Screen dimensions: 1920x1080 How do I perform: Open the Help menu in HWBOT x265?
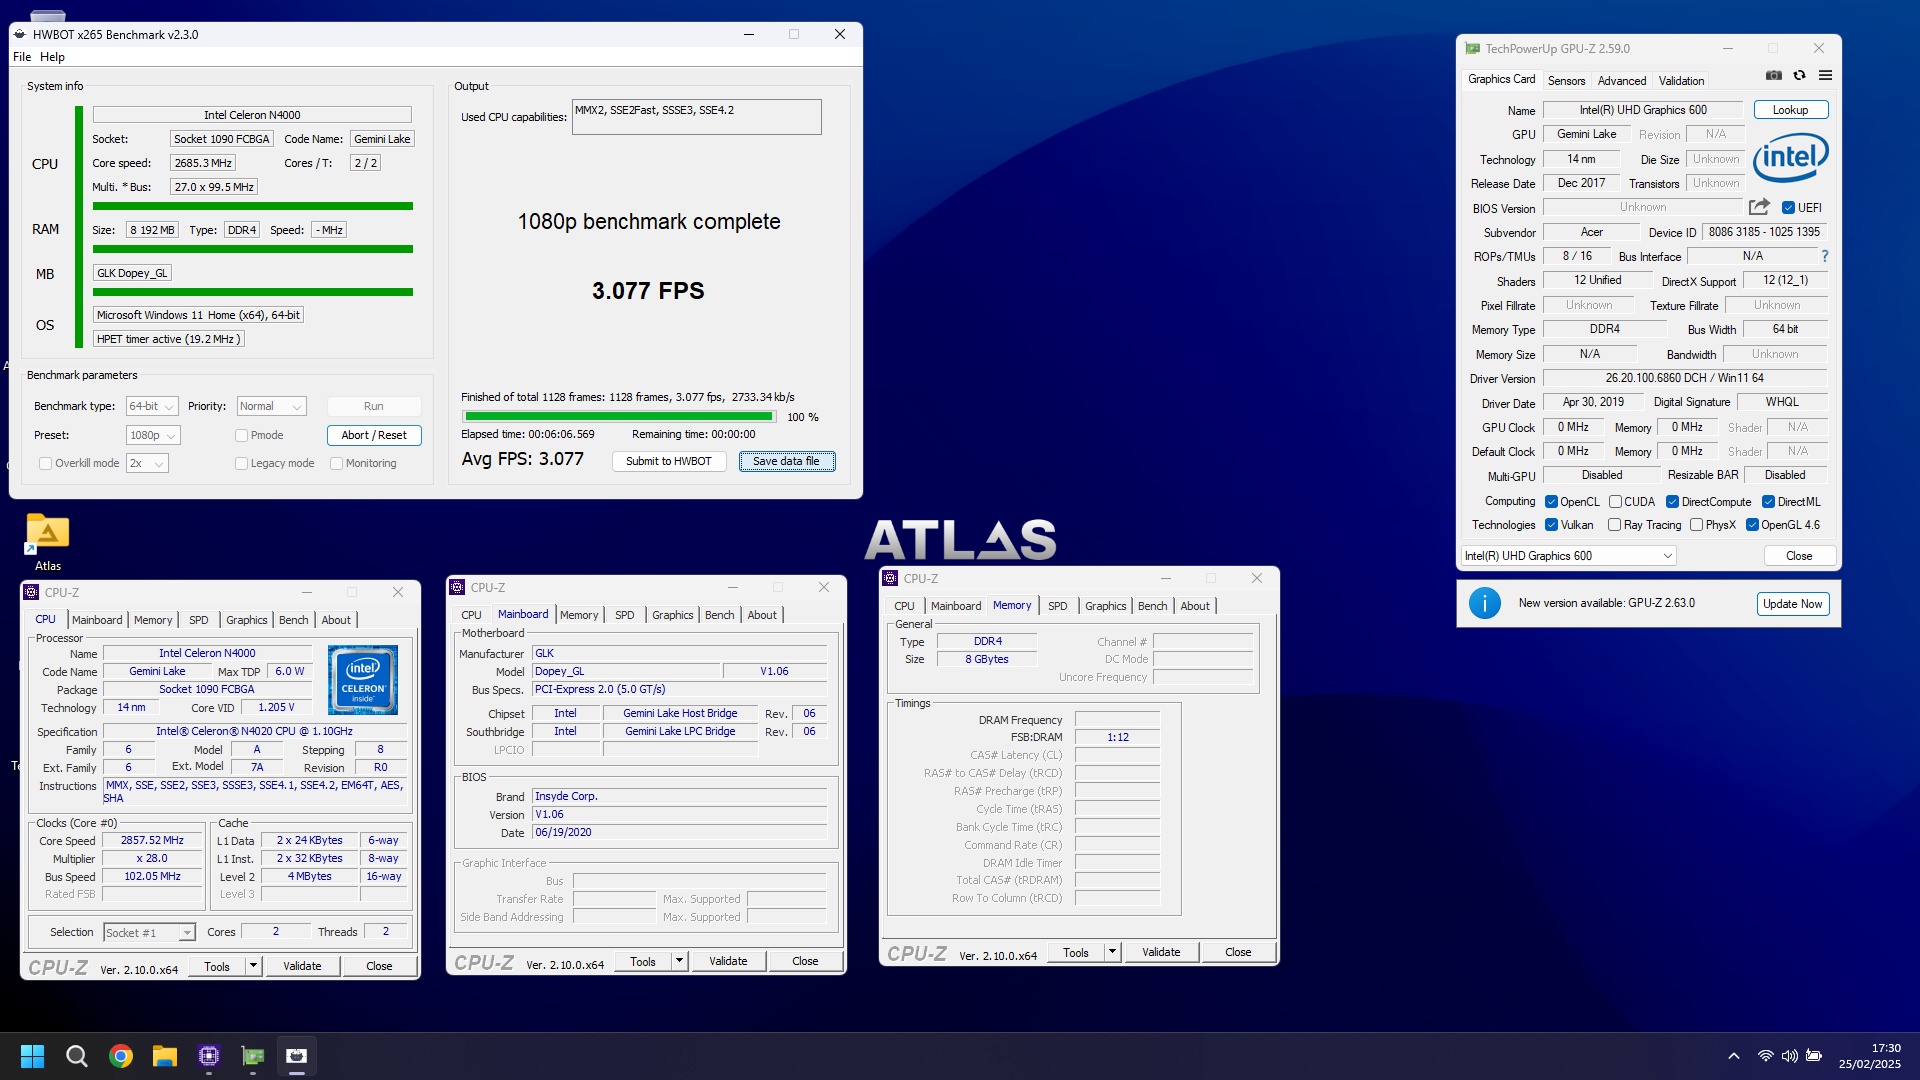click(52, 57)
